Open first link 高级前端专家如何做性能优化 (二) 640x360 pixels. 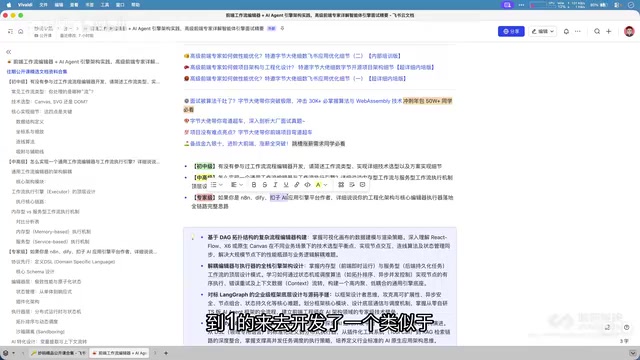tap(296, 56)
